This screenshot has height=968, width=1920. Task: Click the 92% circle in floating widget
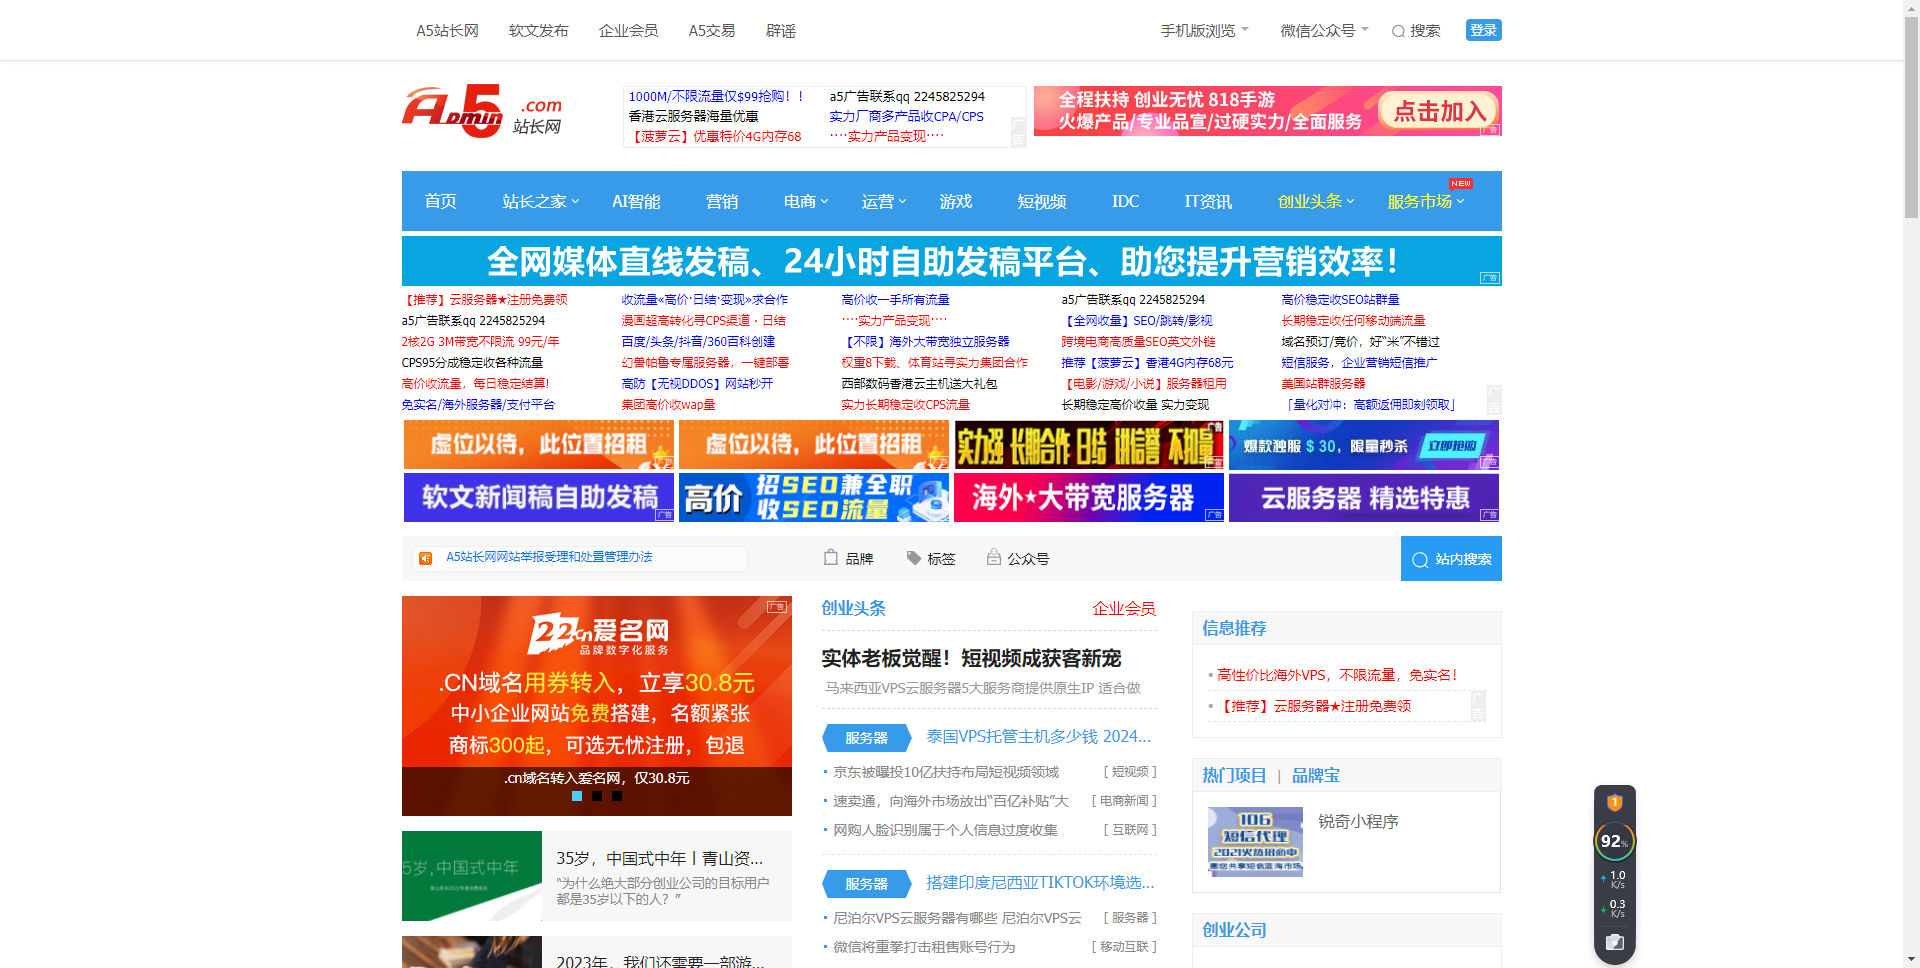[x=1614, y=841]
